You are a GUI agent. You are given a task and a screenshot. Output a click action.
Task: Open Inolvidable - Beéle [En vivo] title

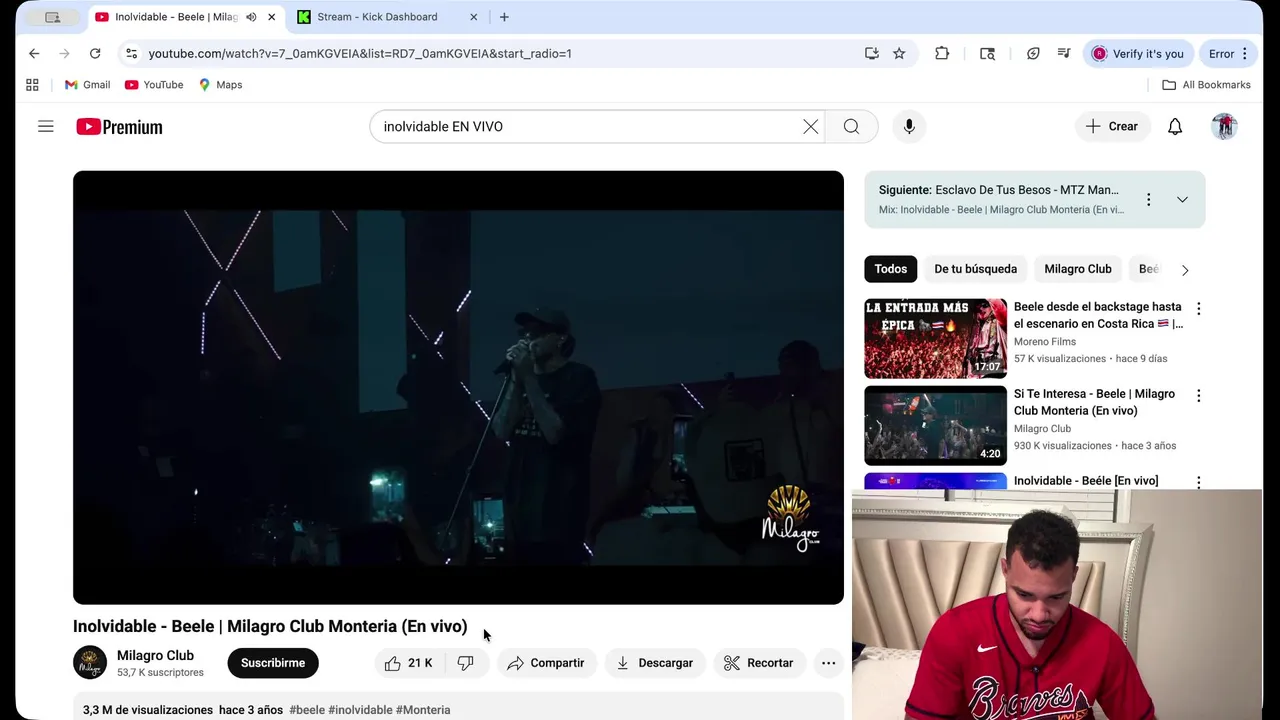pos(1086,481)
